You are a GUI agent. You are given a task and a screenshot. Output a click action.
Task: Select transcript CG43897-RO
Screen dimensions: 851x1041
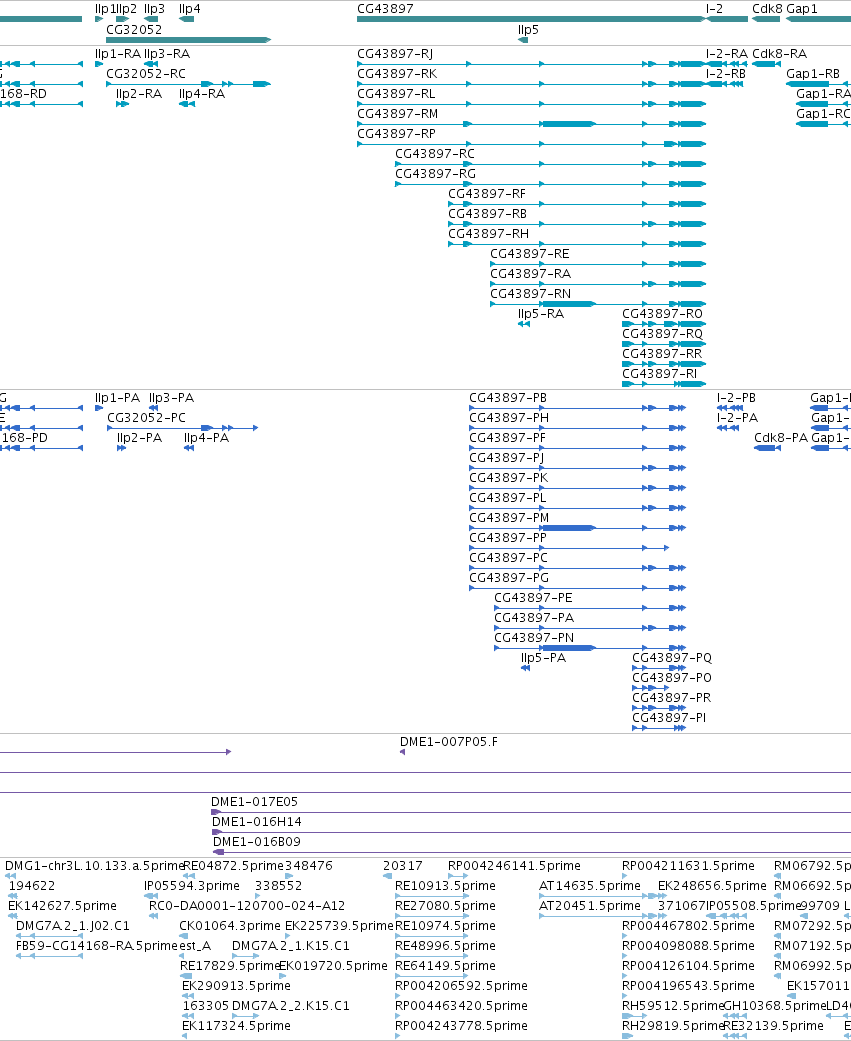point(662,313)
